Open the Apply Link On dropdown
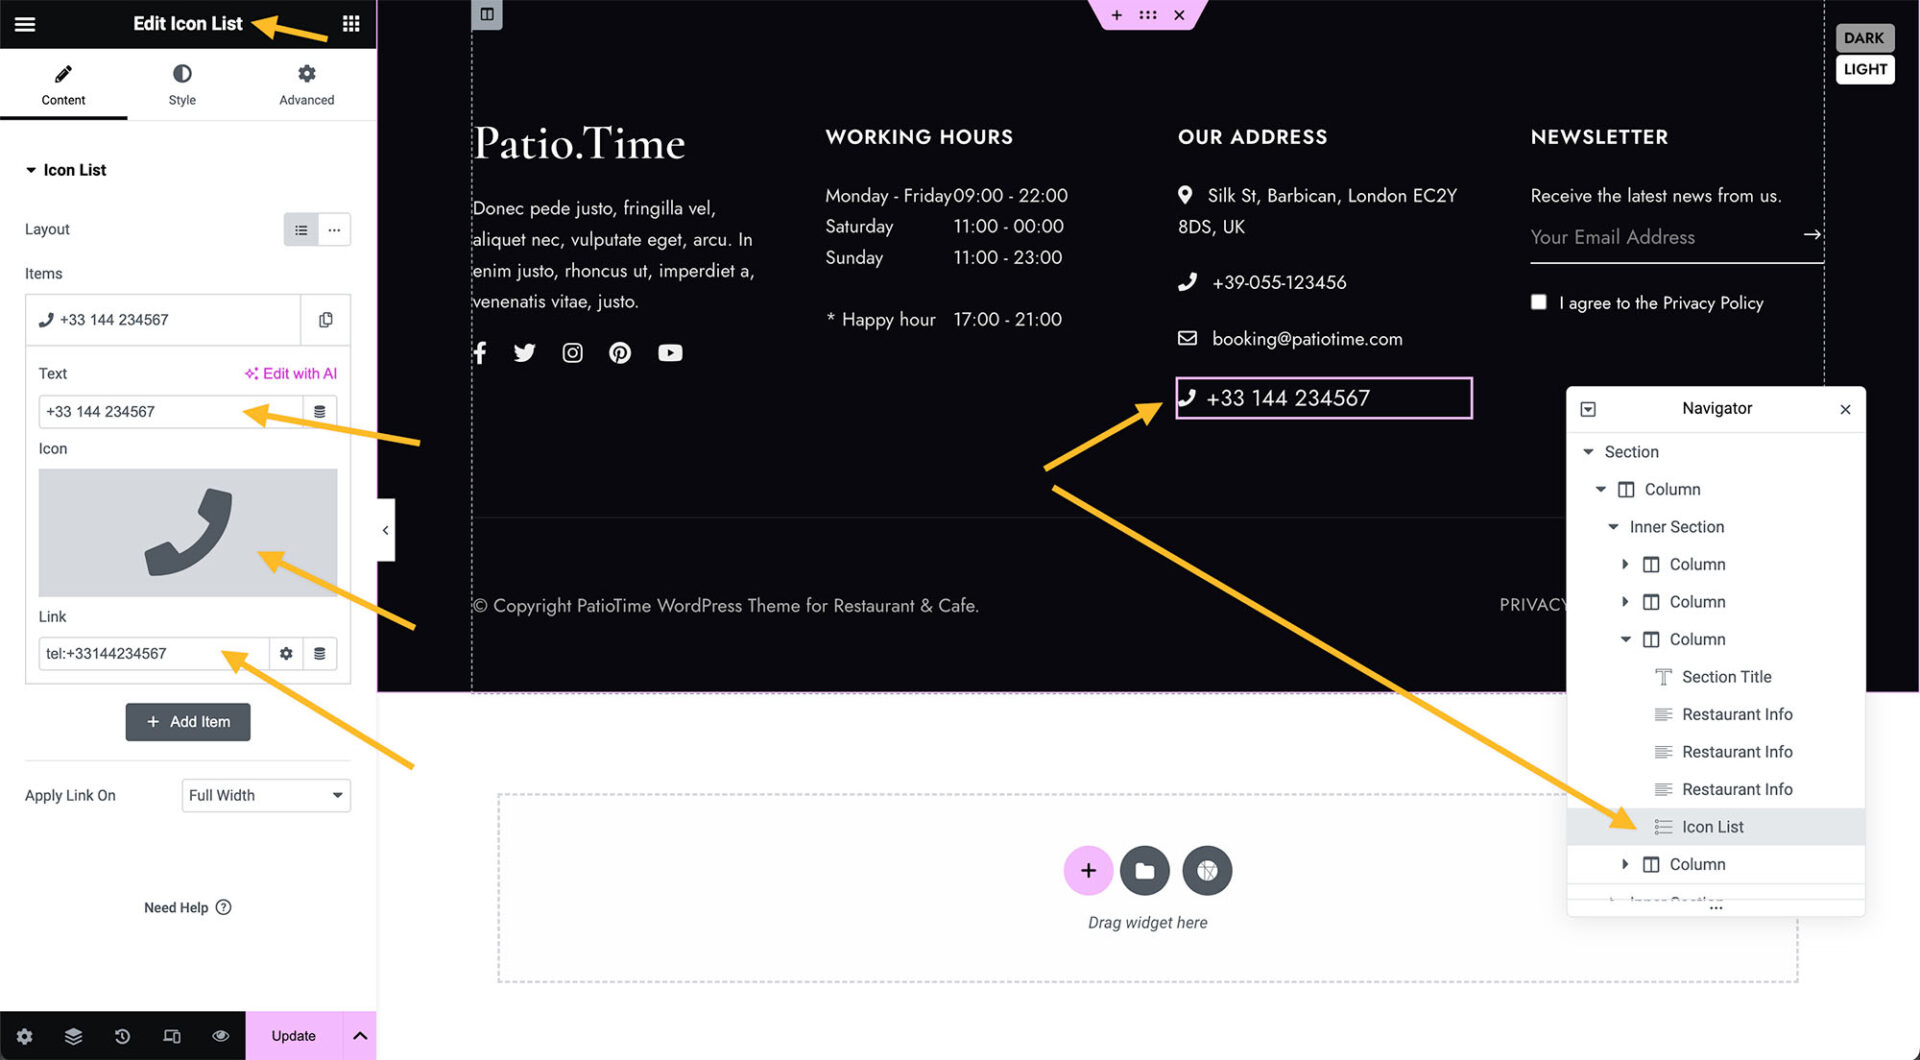 pyautogui.click(x=265, y=795)
